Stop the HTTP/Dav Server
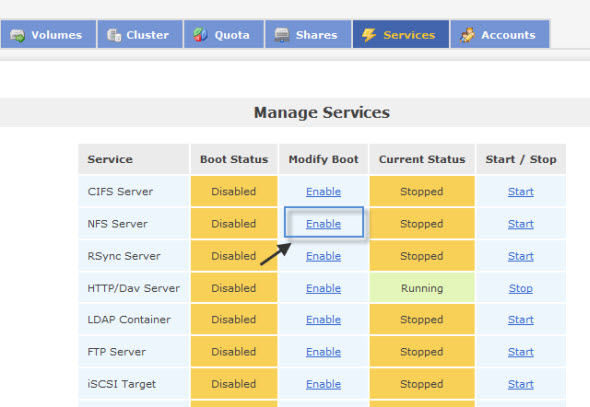The image size is (590, 407). click(521, 289)
